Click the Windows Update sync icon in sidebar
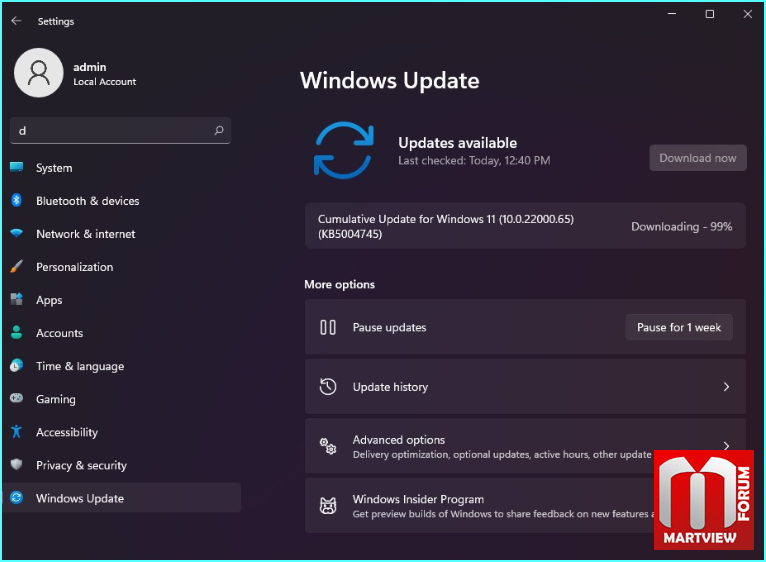 tap(16, 497)
